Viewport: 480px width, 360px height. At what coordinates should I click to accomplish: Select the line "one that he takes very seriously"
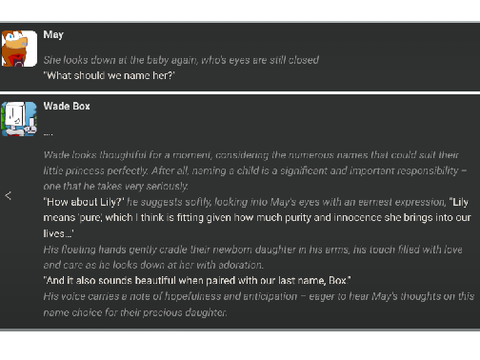click(116, 186)
